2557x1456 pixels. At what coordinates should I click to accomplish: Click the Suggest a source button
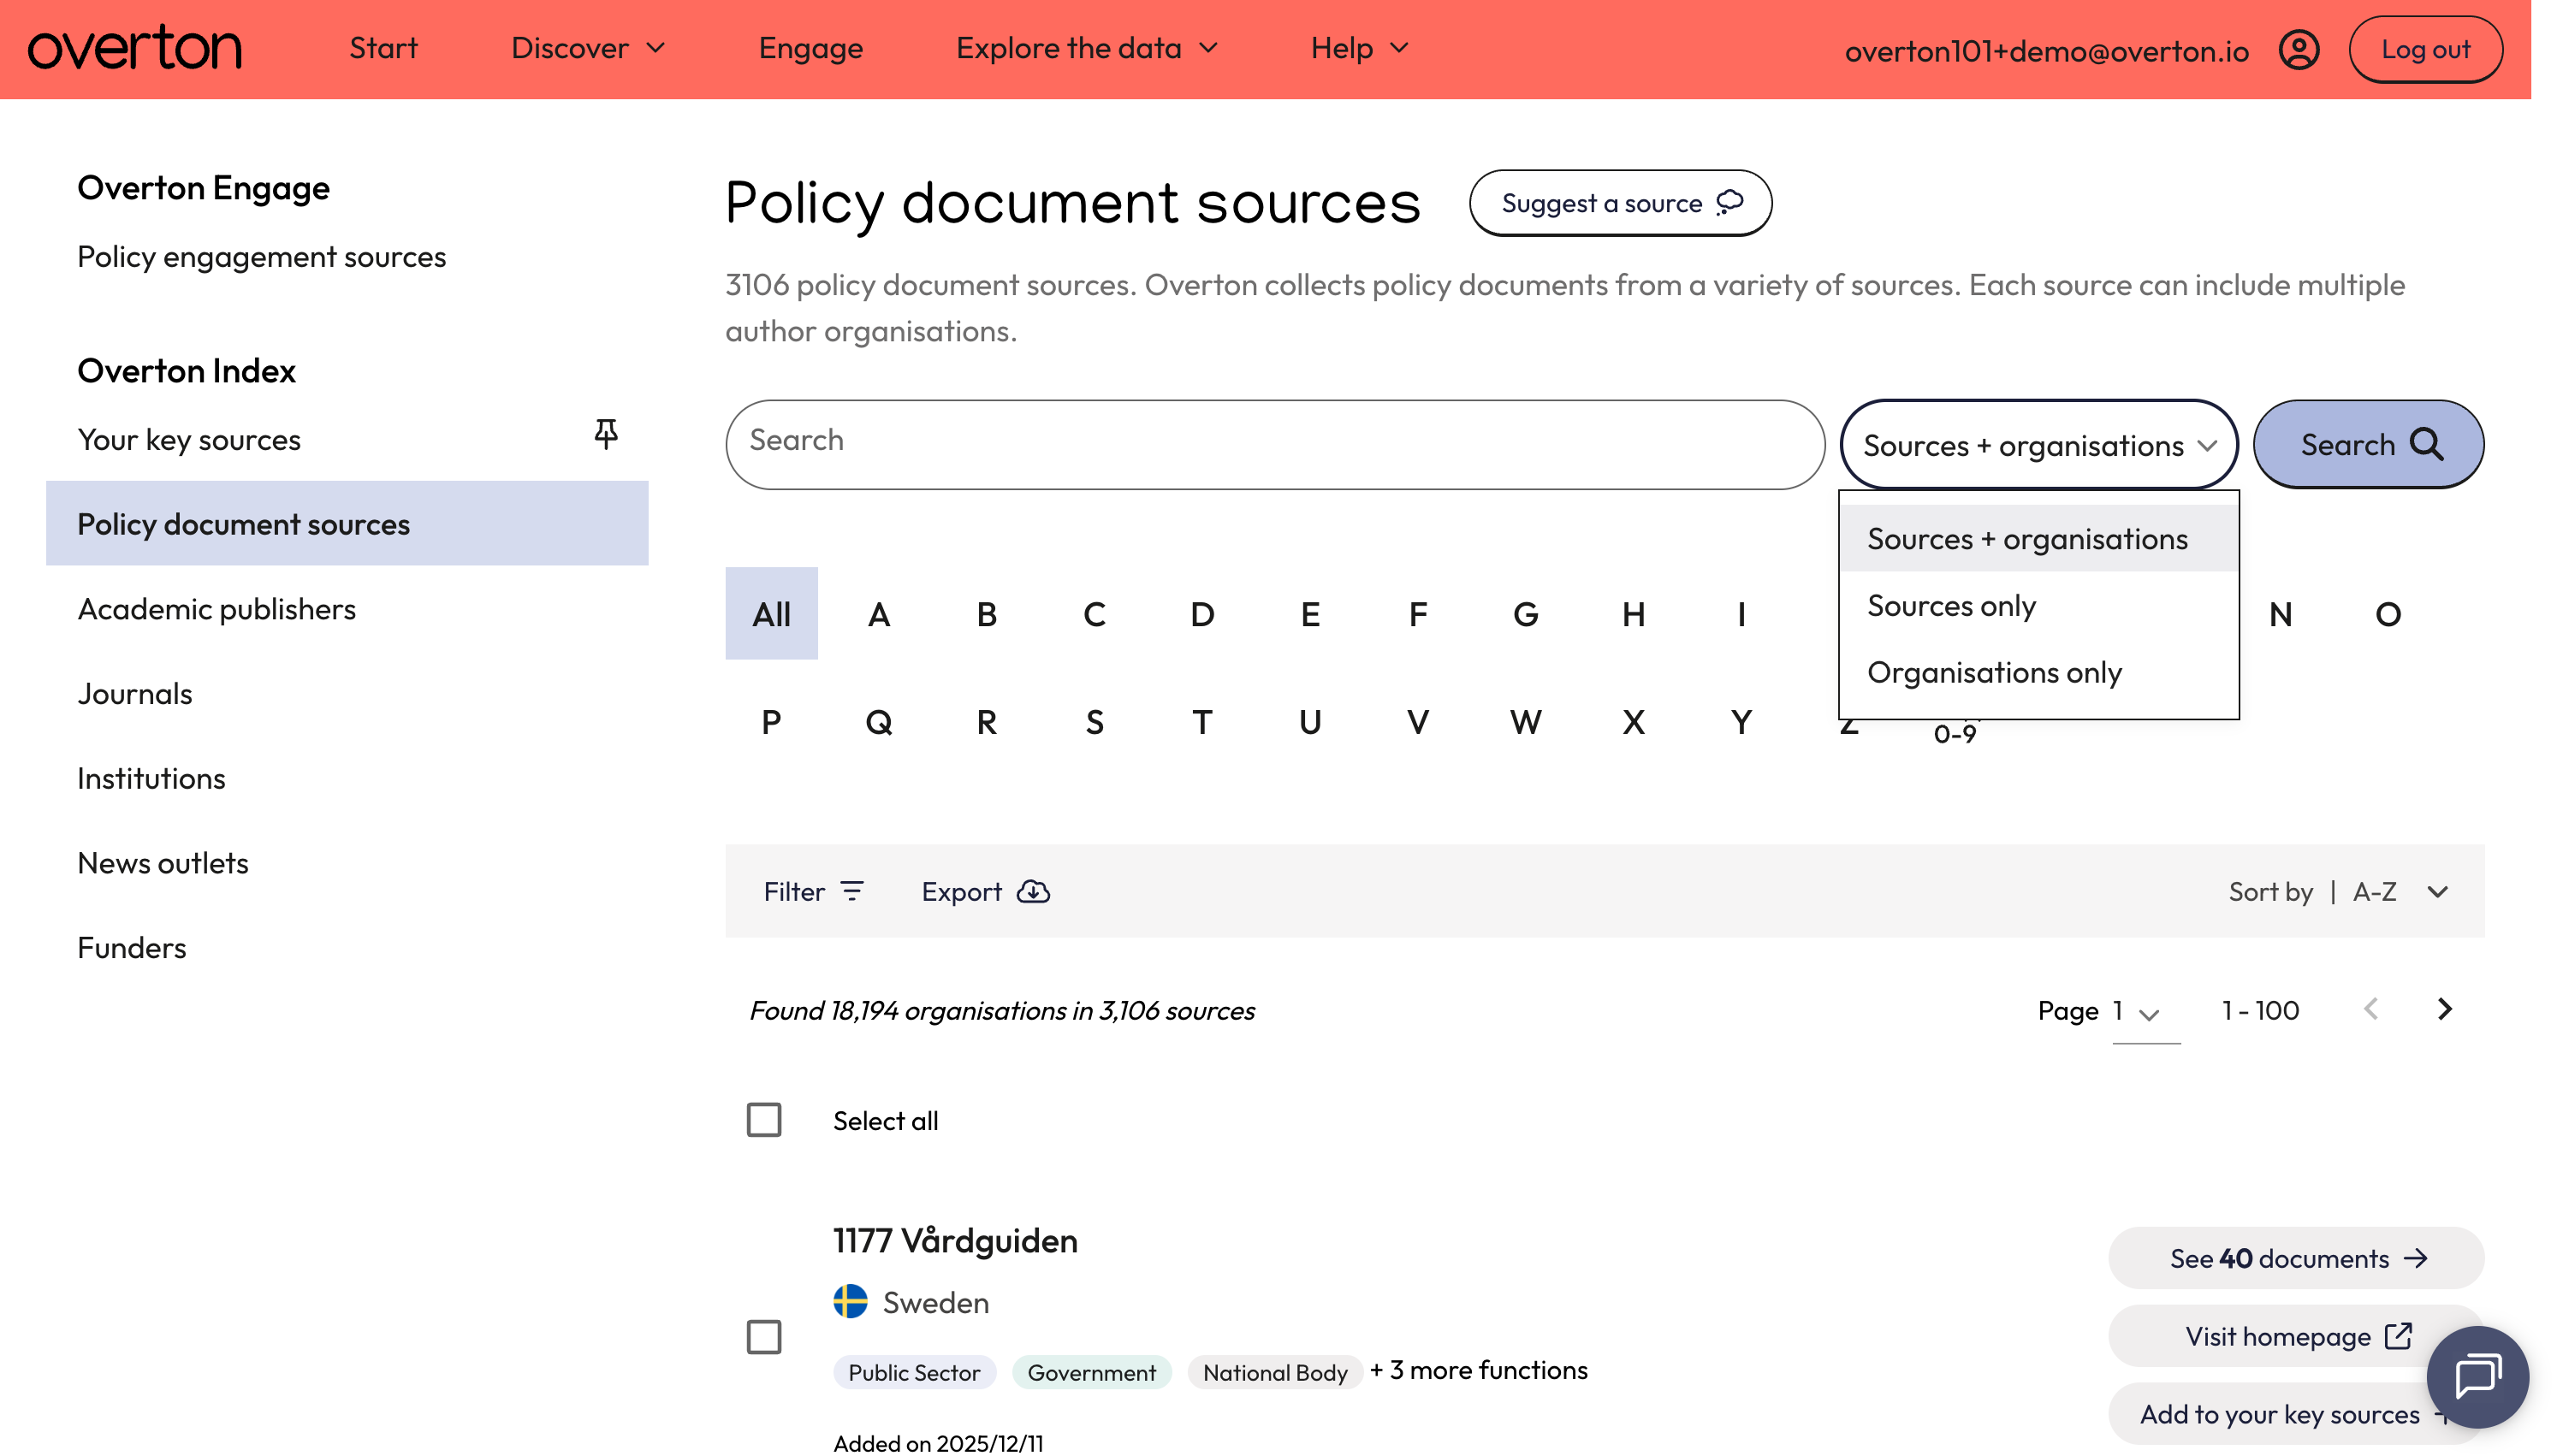click(1620, 203)
